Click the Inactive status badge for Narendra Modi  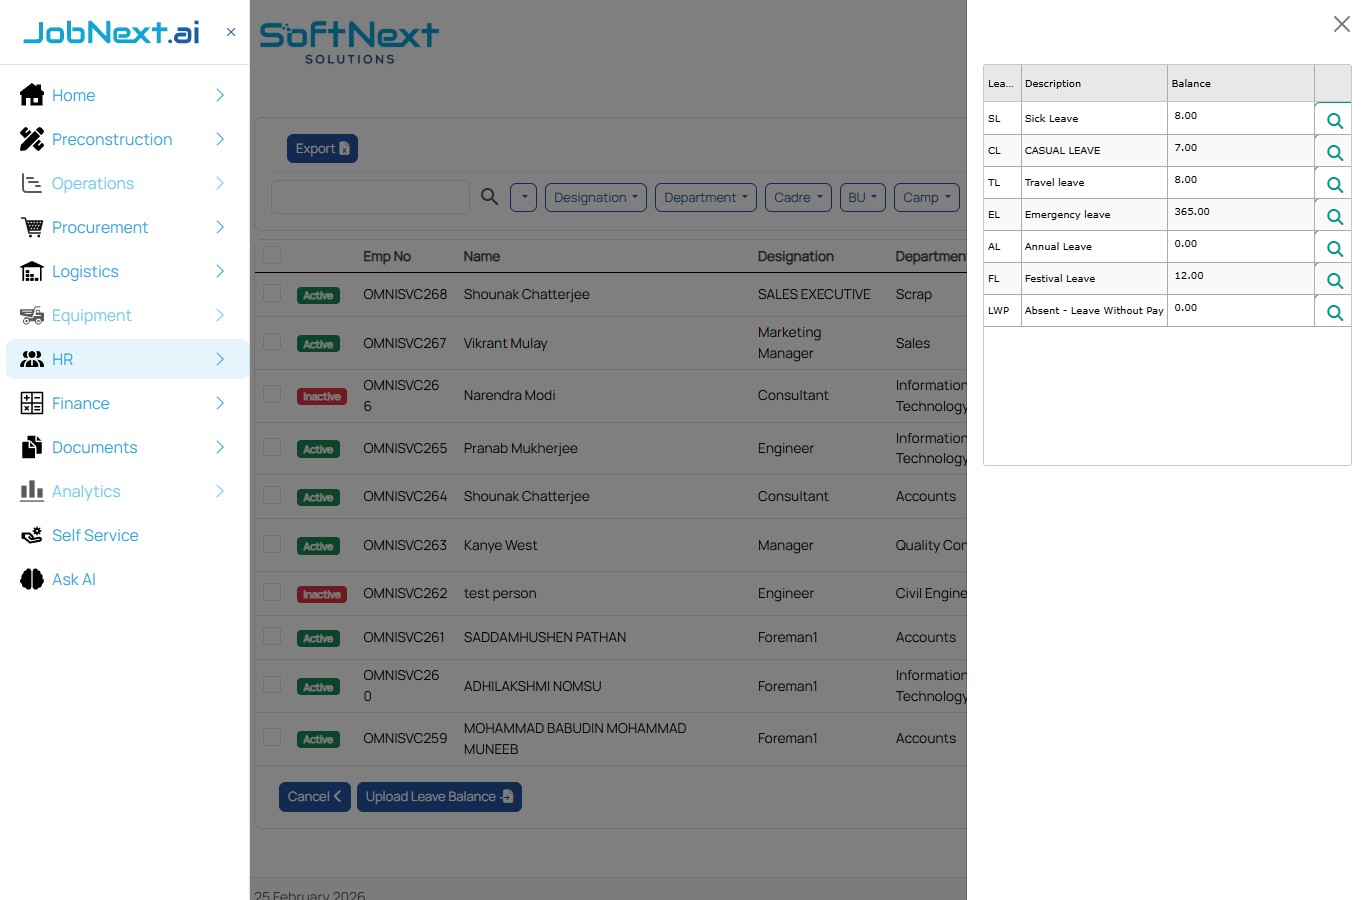pyautogui.click(x=321, y=396)
